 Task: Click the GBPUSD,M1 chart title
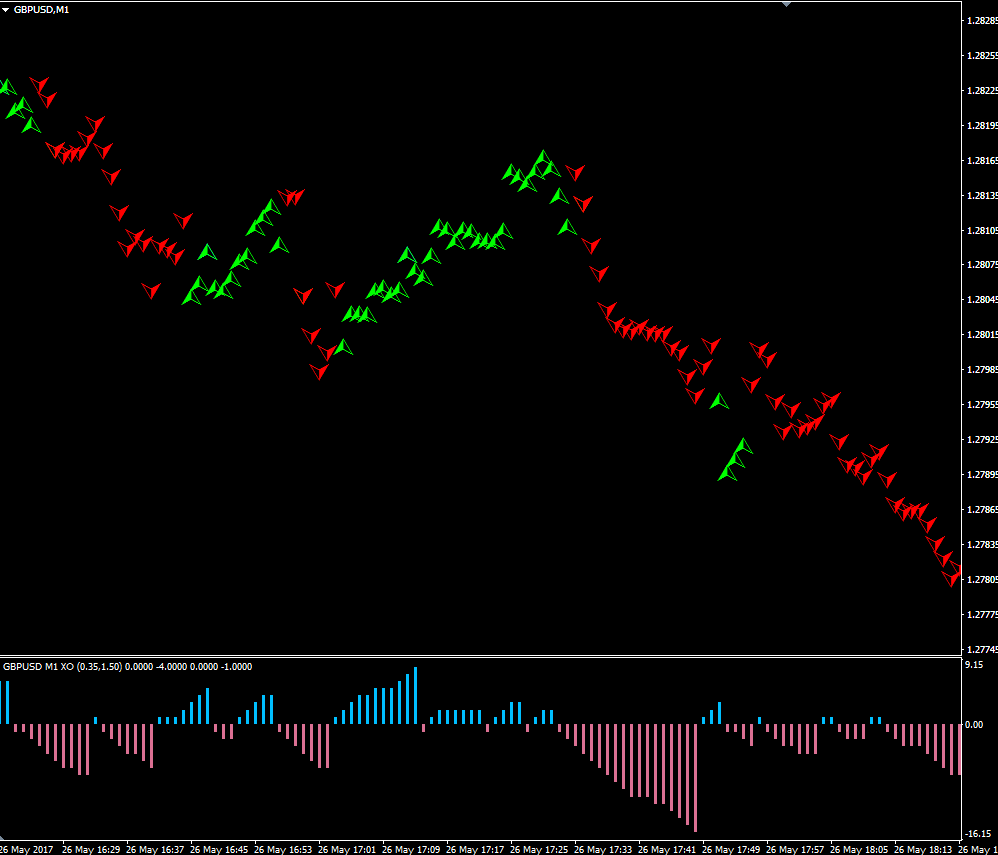point(41,10)
